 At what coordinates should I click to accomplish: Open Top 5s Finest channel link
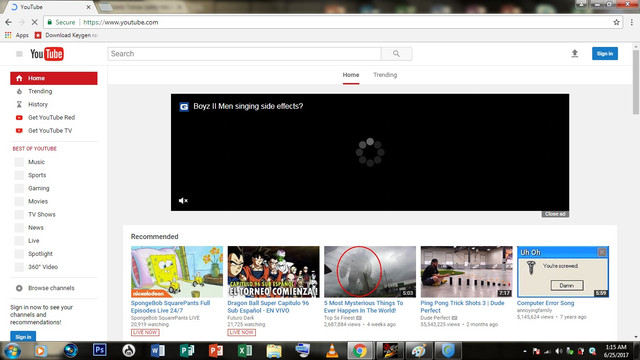tap(339, 318)
